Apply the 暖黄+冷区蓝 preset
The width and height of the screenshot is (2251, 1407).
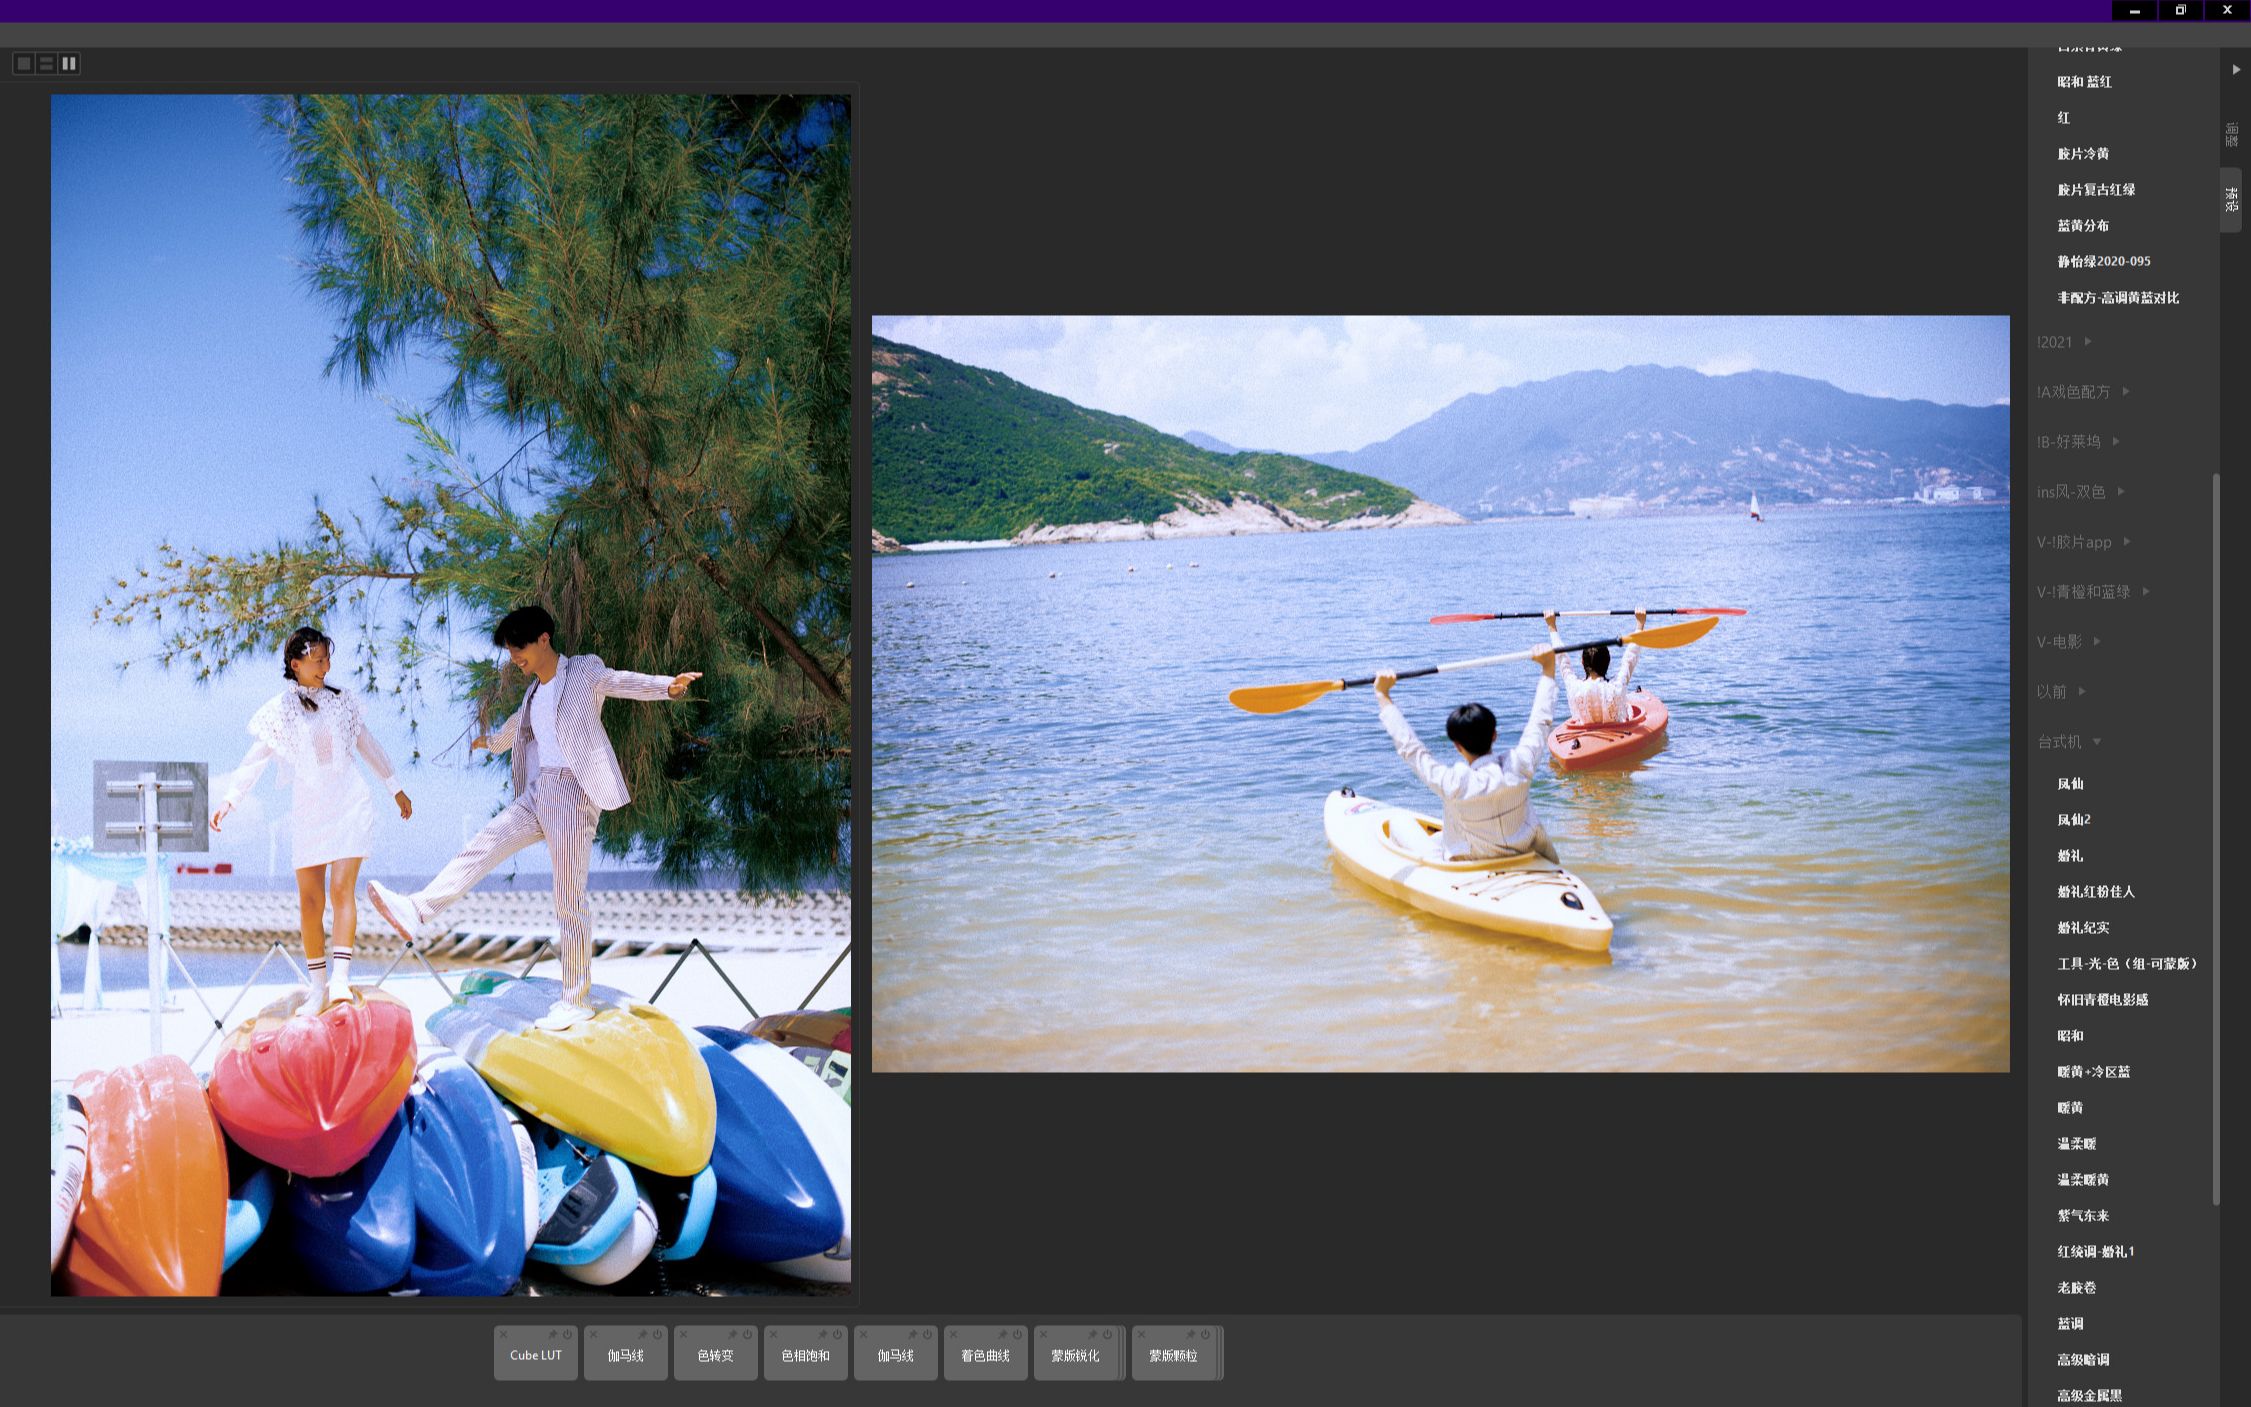(2093, 1072)
